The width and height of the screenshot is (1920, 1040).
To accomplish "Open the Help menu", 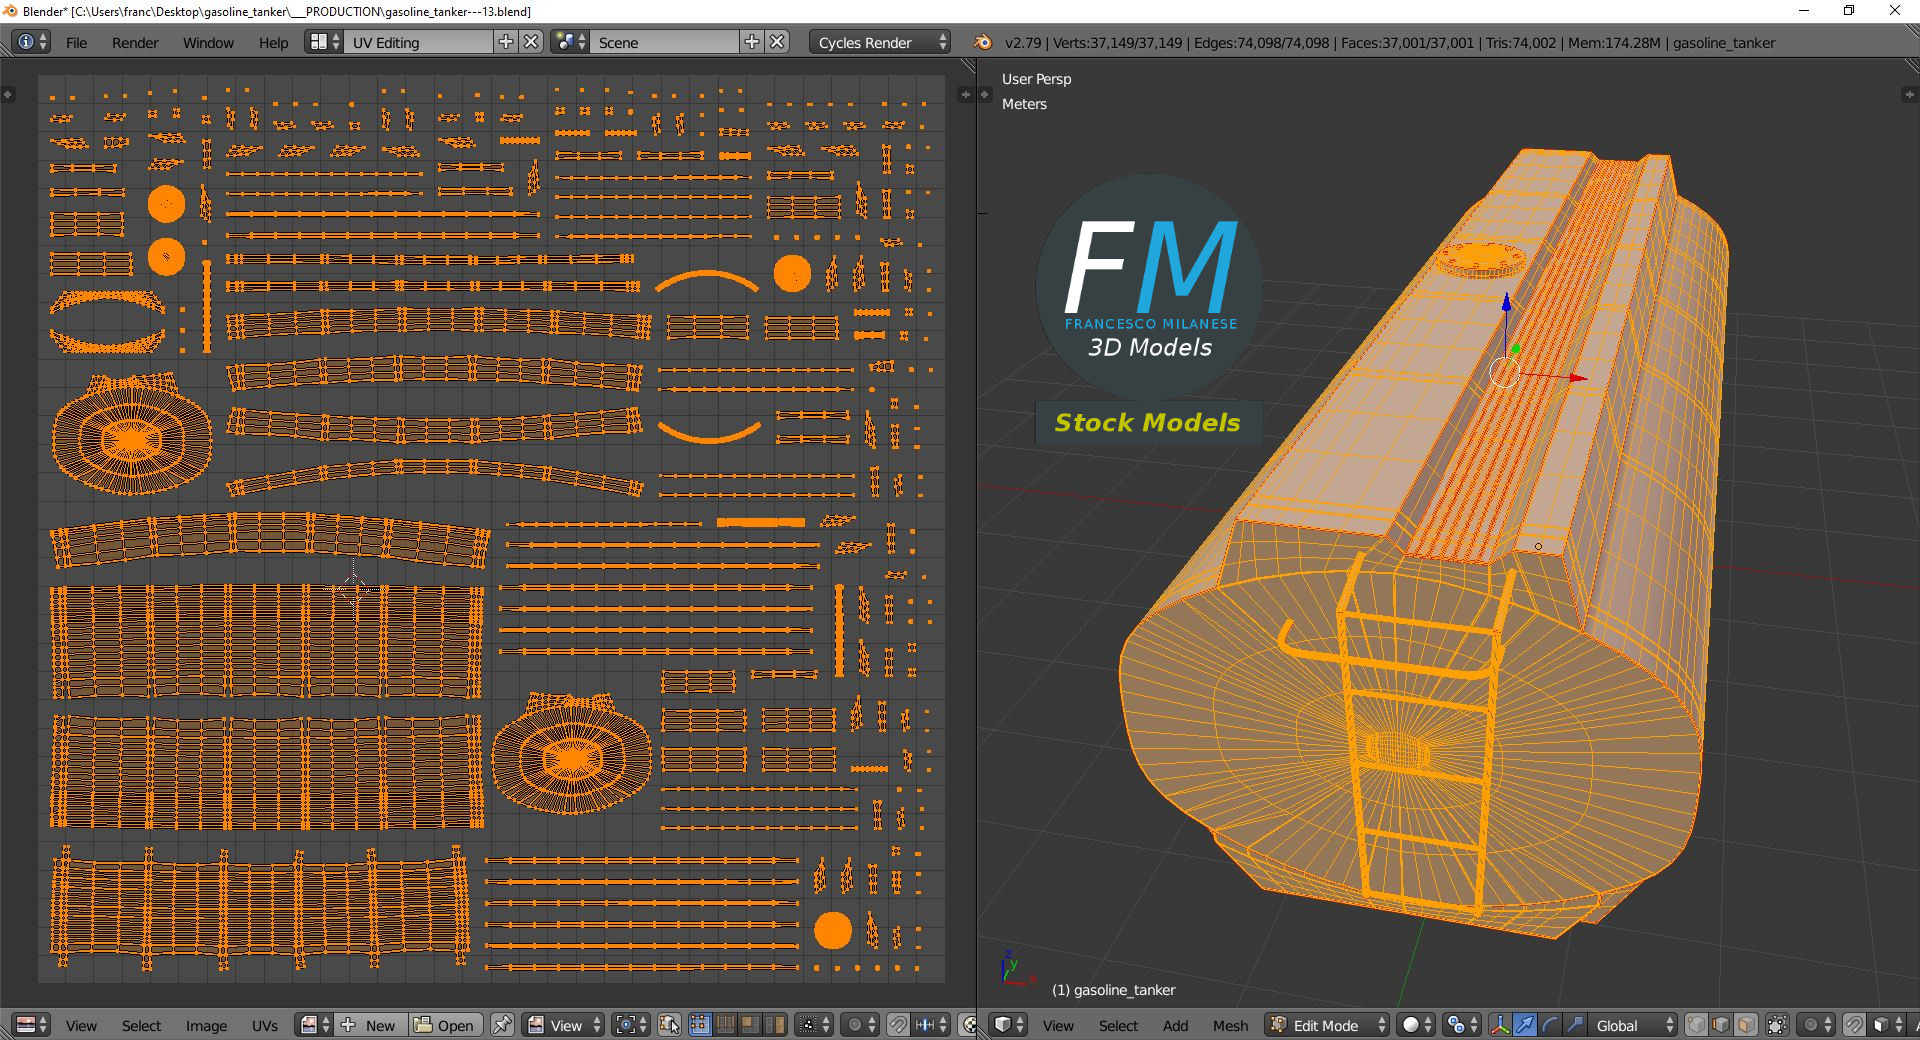I will (x=273, y=43).
